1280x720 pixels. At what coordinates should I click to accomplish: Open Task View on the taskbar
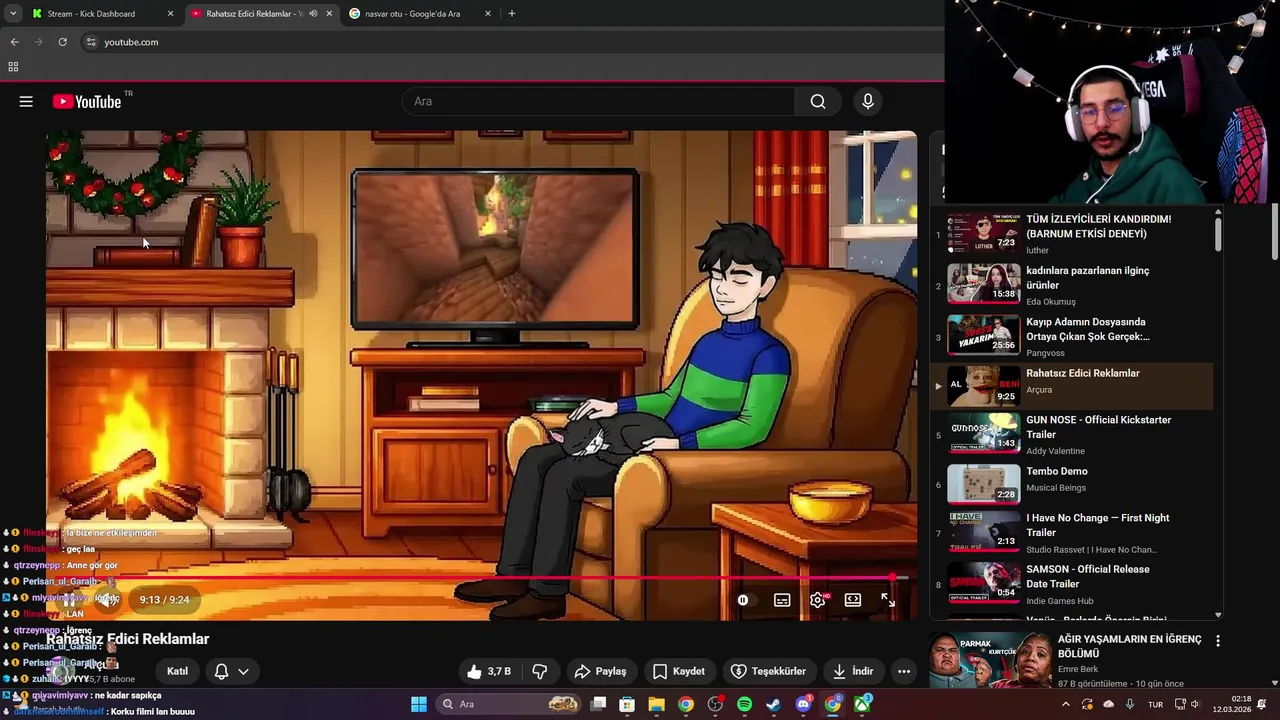(598, 704)
